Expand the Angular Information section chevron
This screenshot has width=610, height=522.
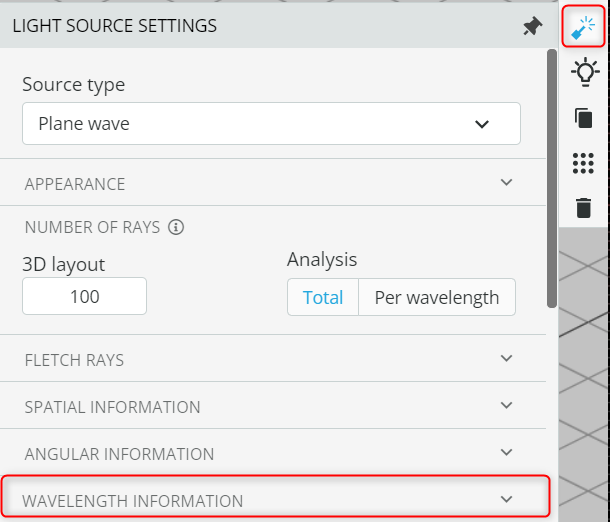pos(506,452)
